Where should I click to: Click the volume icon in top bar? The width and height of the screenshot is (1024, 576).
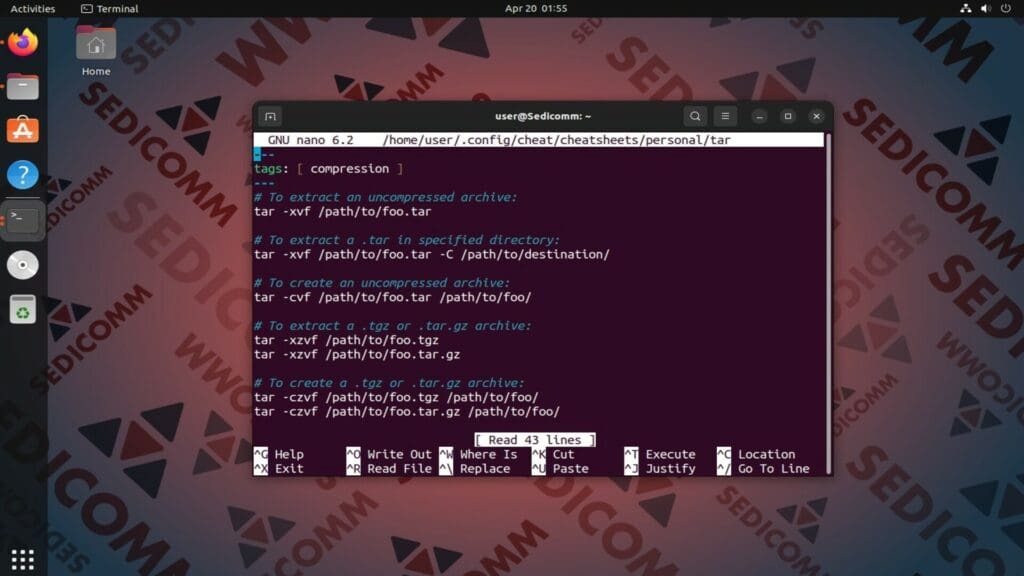pyautogui.click(x=985, y=8)
